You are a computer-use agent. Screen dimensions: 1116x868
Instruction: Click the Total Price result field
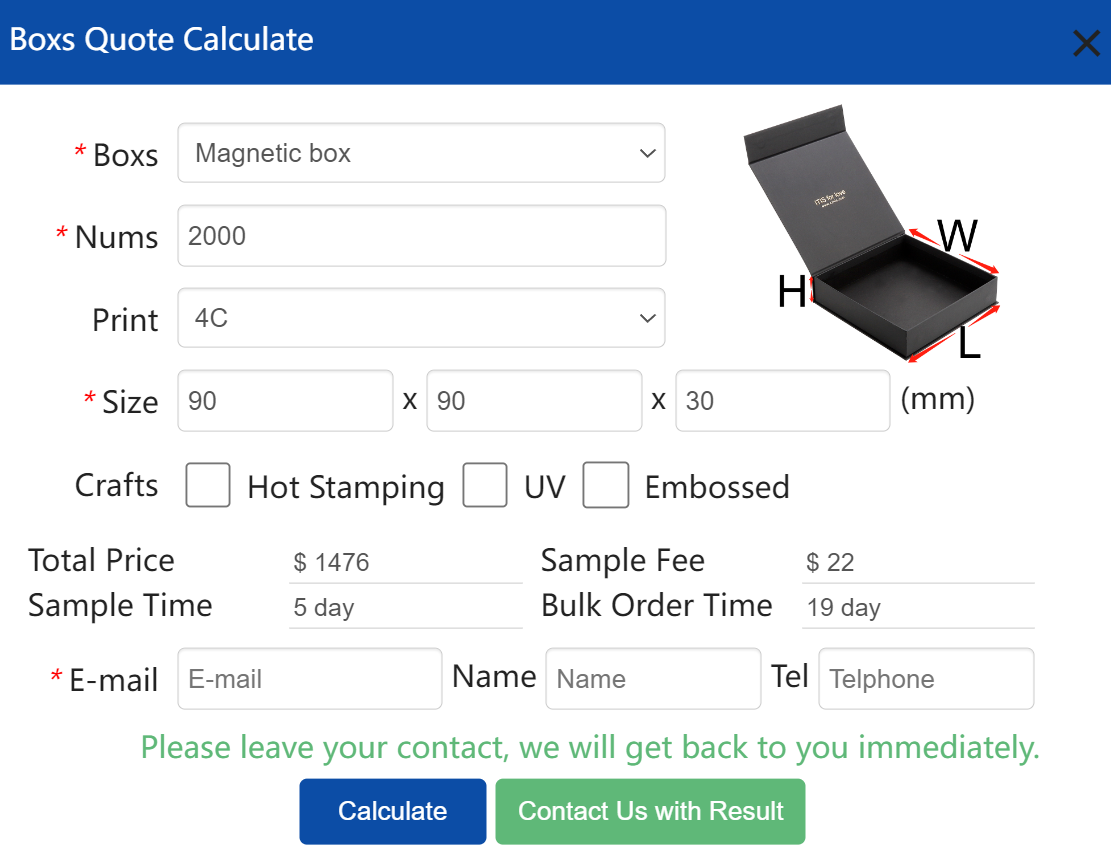[405, 562]
